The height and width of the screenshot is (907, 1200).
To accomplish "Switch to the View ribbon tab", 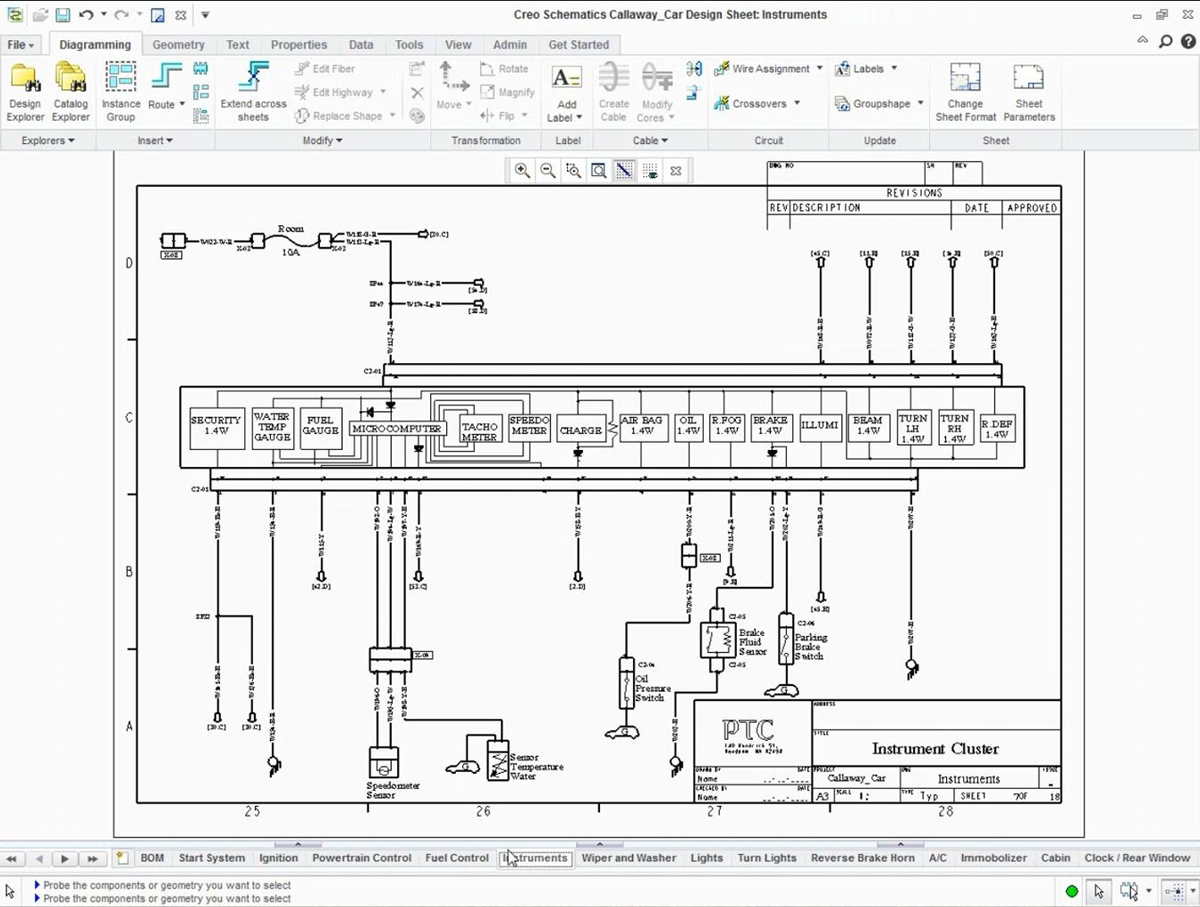I will 458,45.
